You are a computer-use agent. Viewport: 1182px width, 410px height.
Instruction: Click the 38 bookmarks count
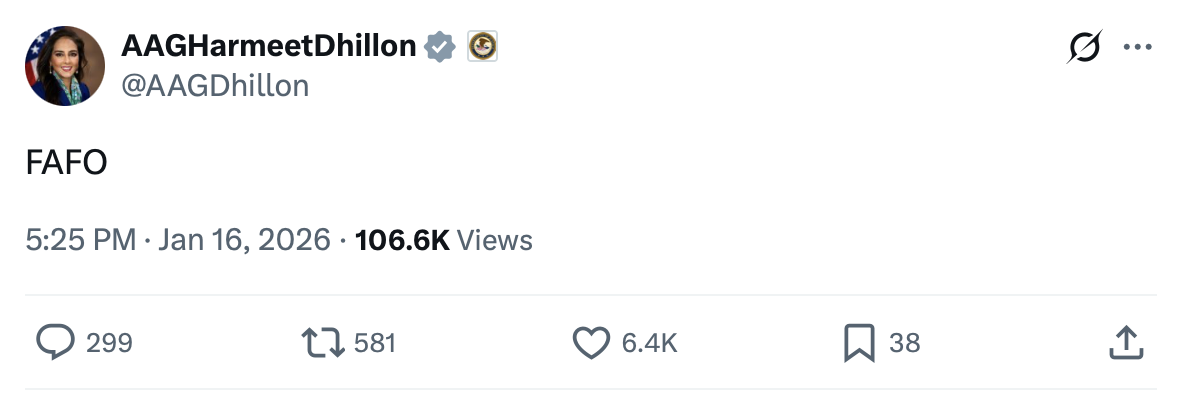tap(904, 343)
